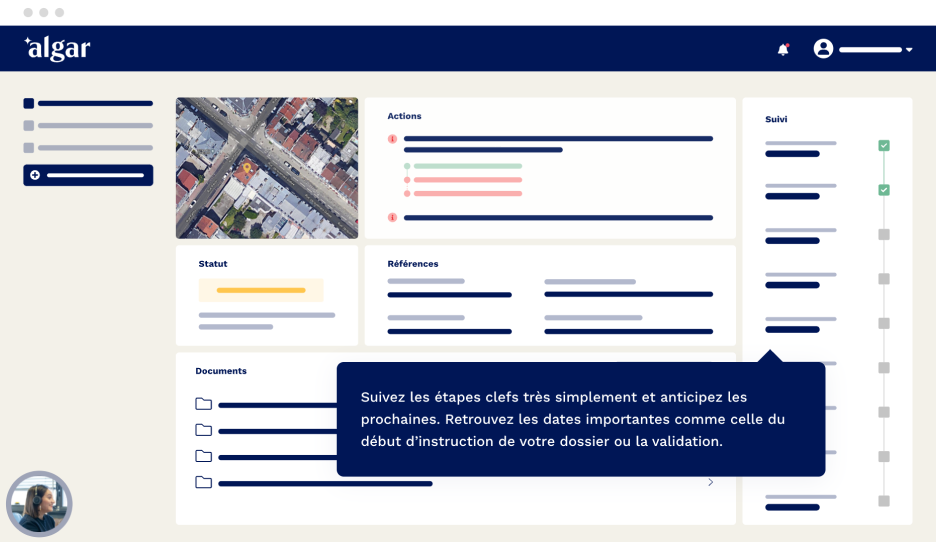Click the user avatar icon

coord(823,49)
